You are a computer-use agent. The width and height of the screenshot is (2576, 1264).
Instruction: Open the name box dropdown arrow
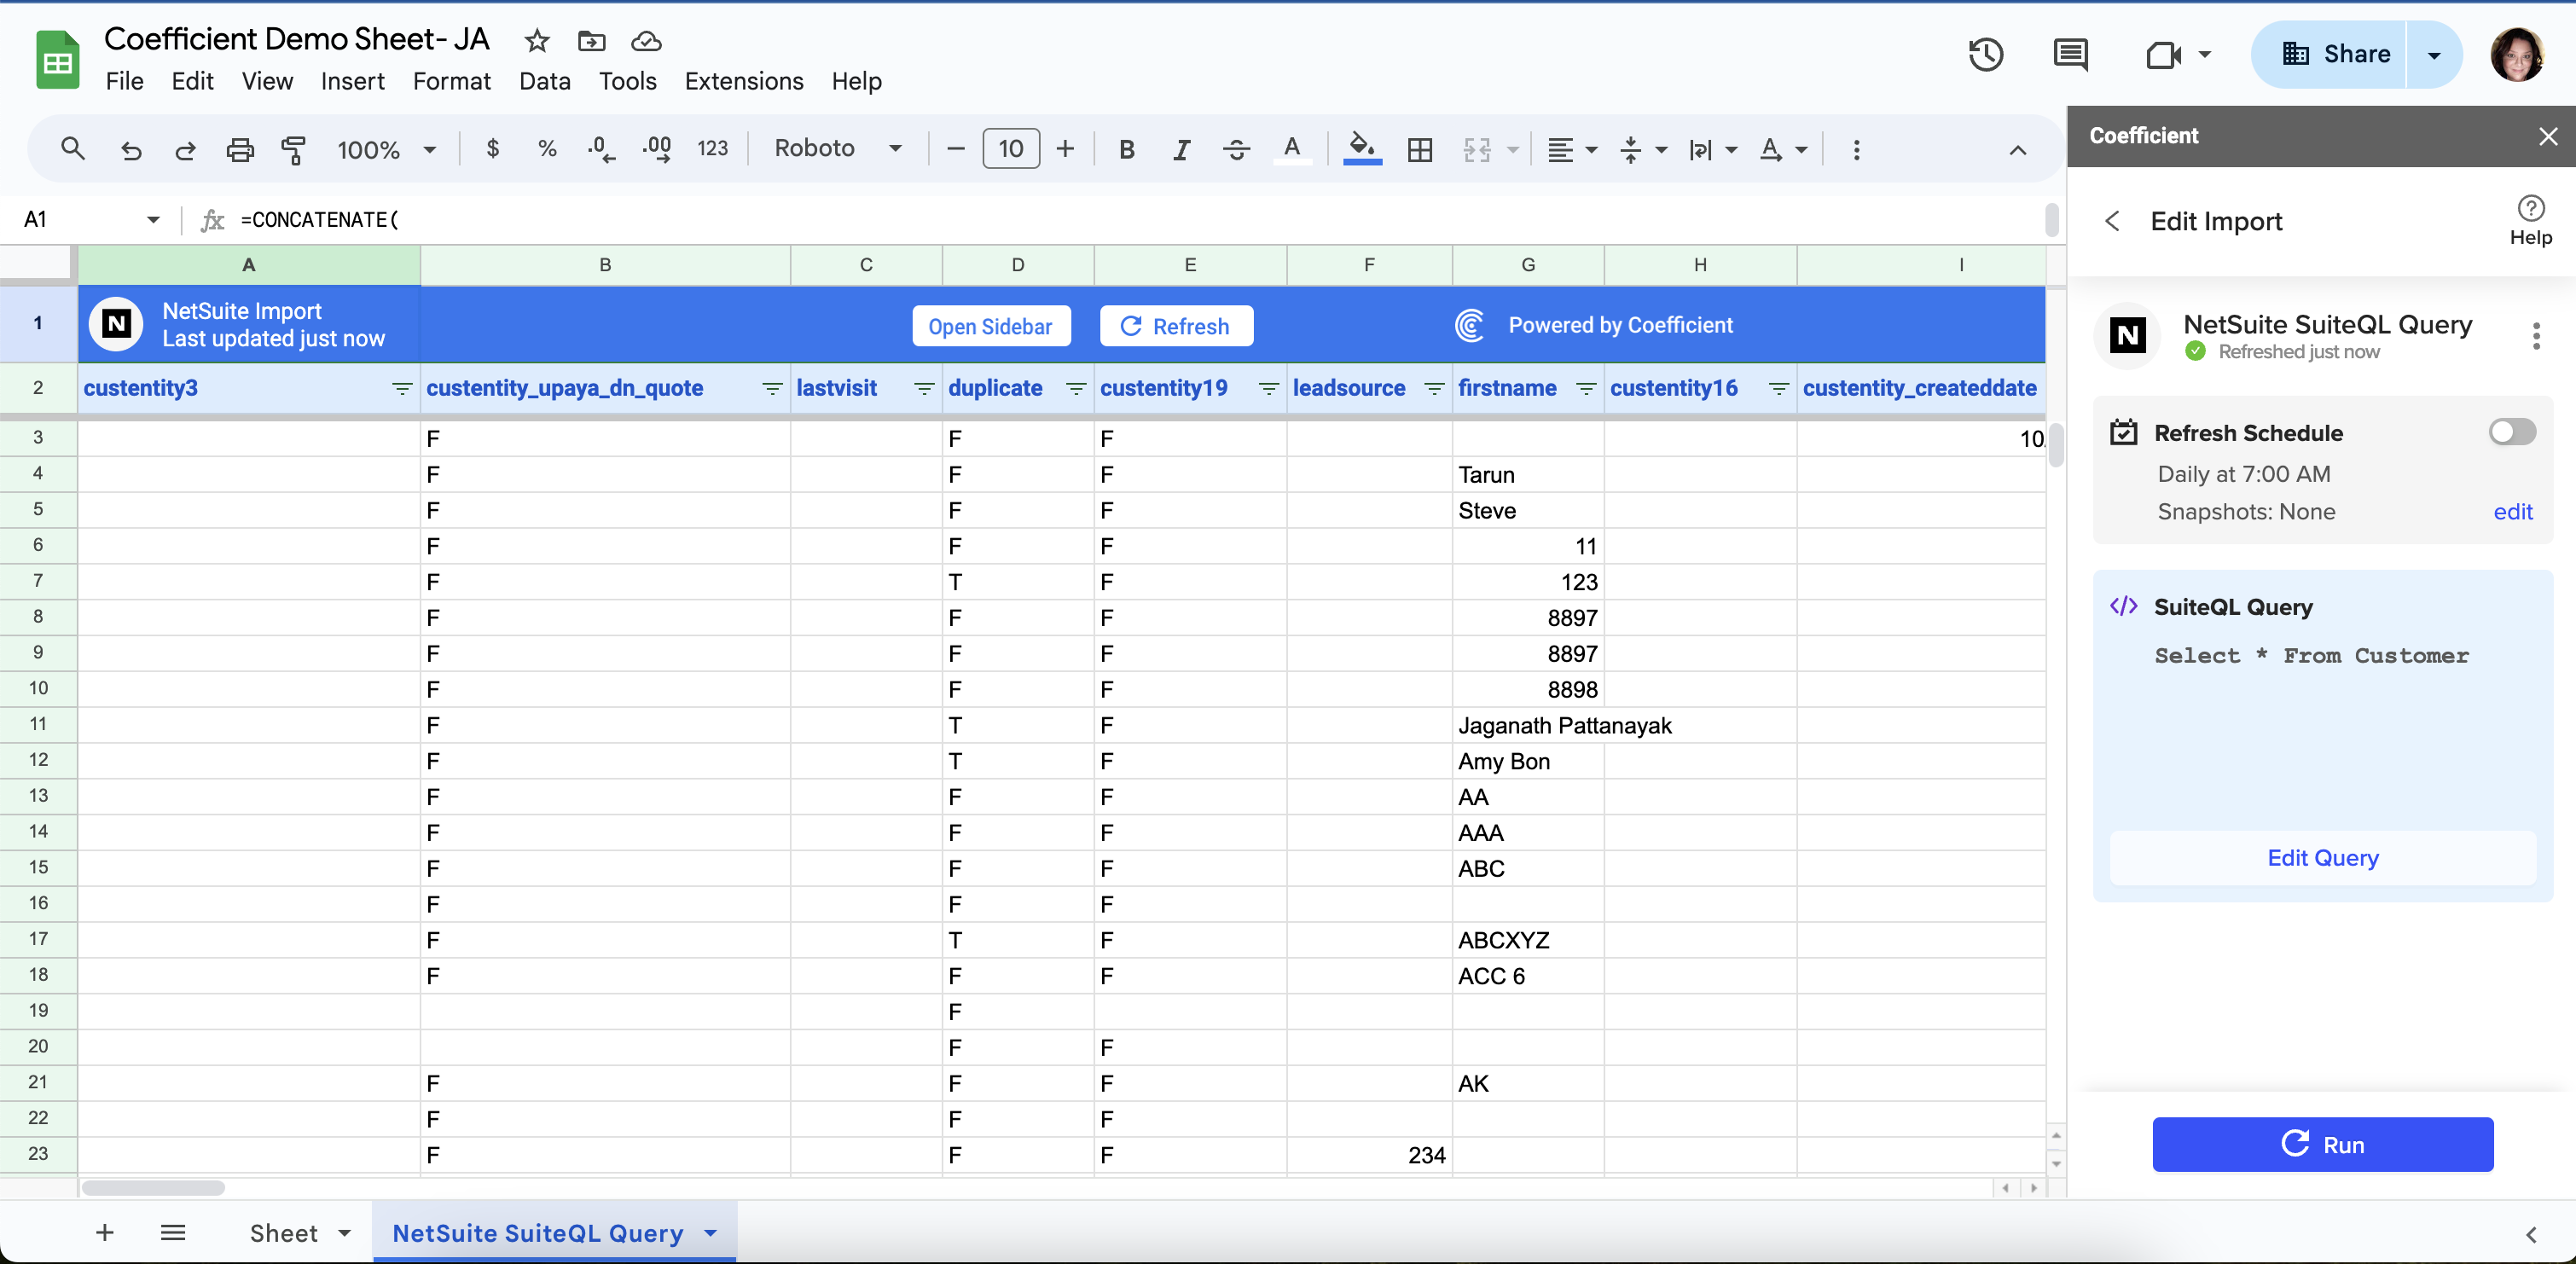(153, 220)
